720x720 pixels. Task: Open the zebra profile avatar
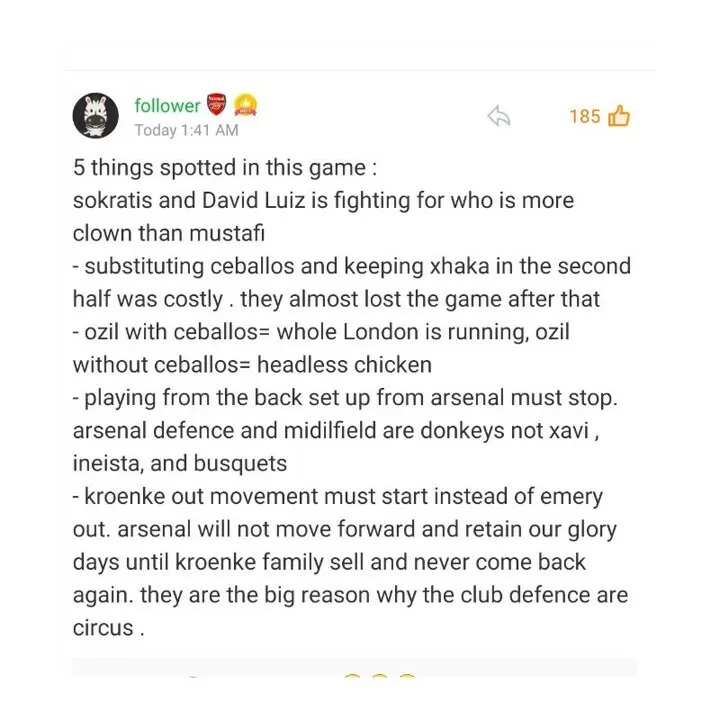96,115
